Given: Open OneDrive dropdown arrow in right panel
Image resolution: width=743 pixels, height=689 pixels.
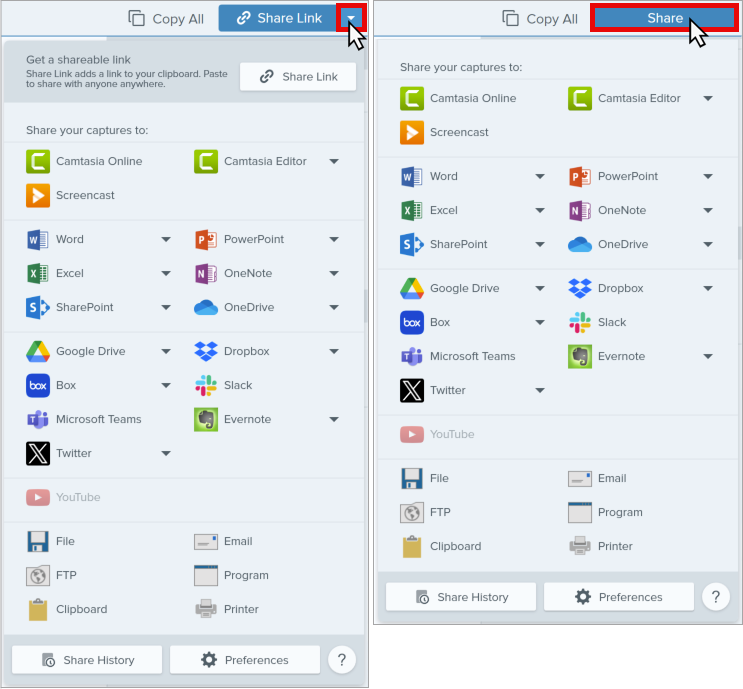Looking at the screenshot, I should coord(708,245).
